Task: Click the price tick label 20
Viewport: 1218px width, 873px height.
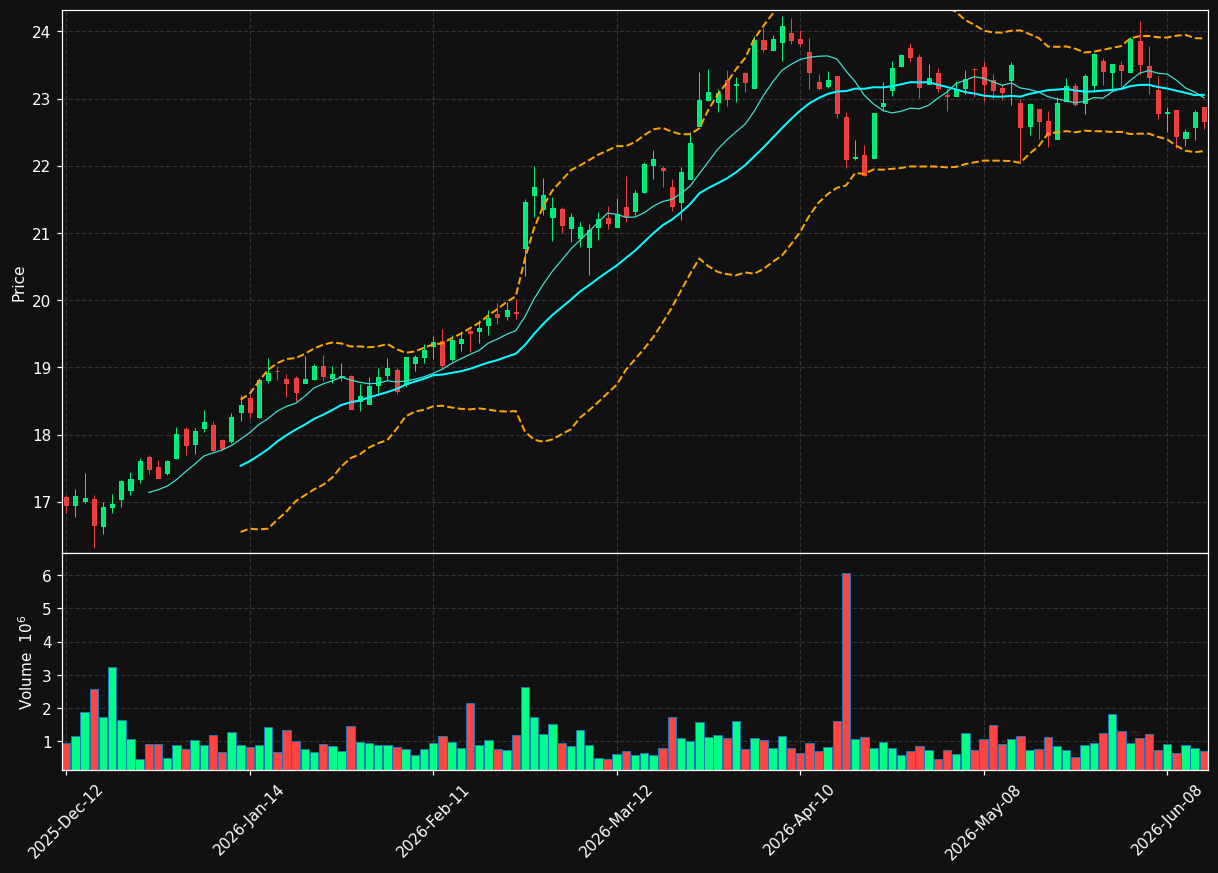Action: click(41, 301)
